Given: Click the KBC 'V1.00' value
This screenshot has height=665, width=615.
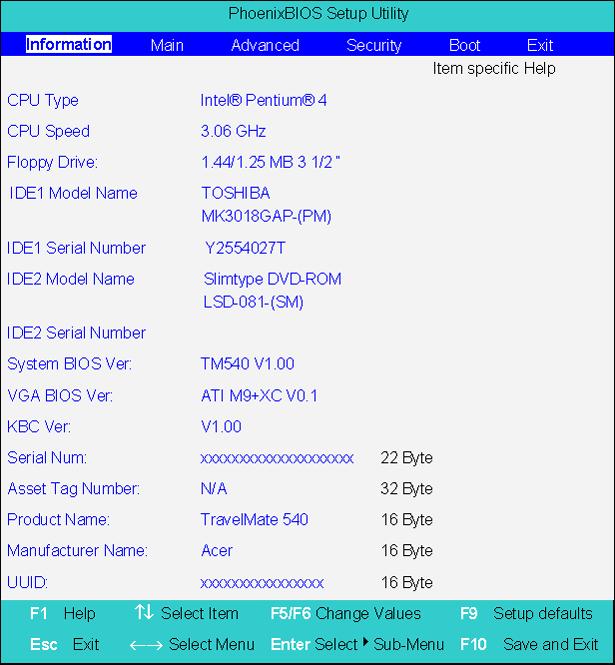Looking at the screenshot, I should (x=221, y=426).
